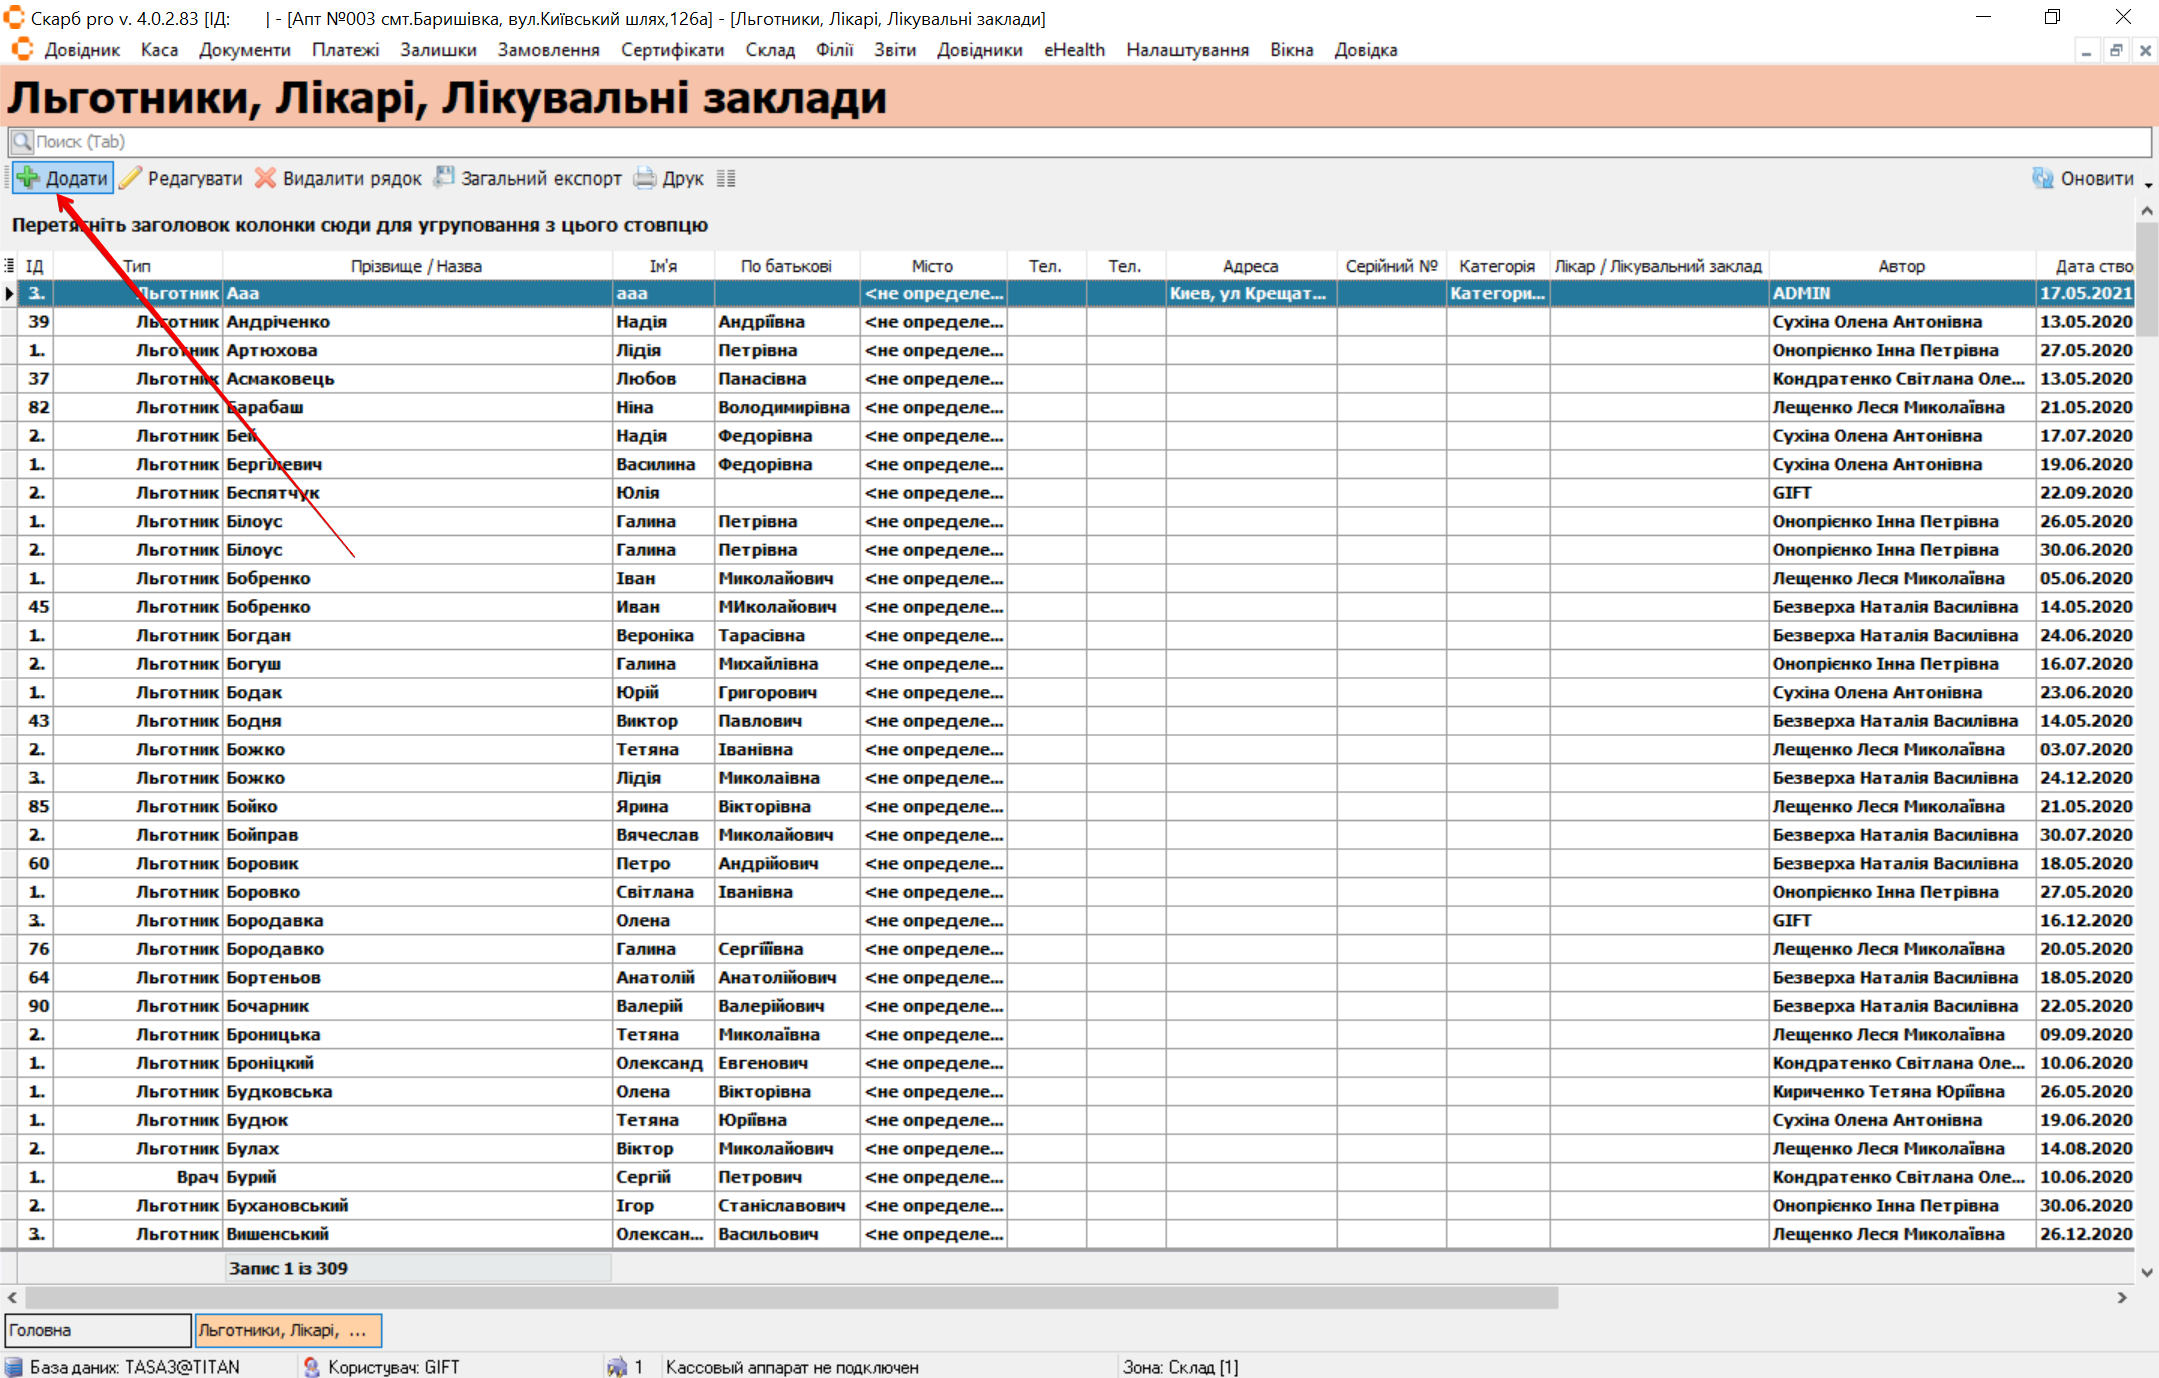2159x1378 pixels.
Task: Expand the toolbar overflow arrow near Оновити
Action: pyautogui.click(x=2148, y=185)
